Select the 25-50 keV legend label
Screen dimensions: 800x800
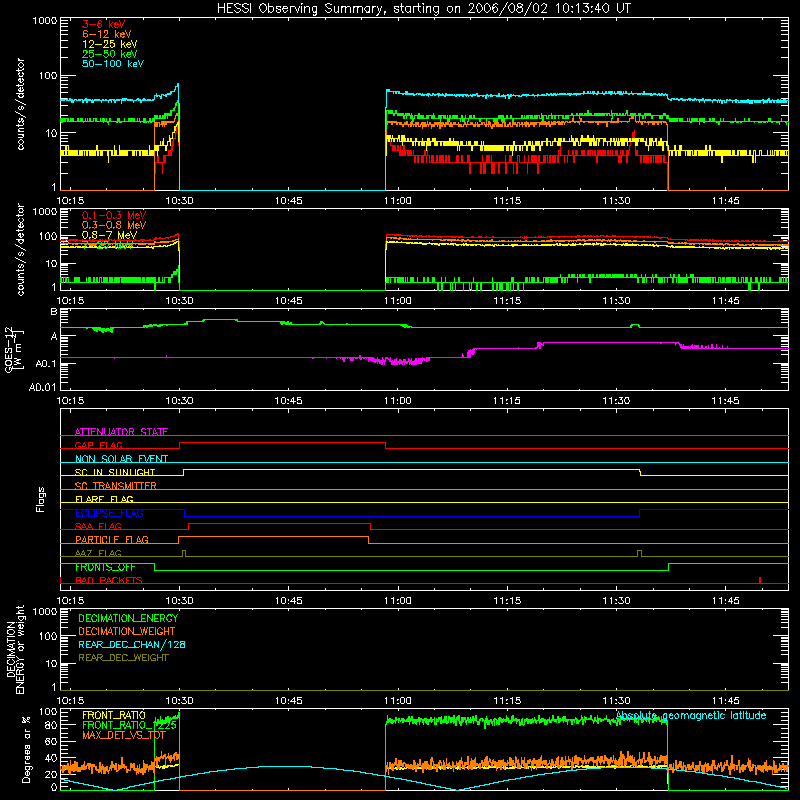(x=110, y=54)
